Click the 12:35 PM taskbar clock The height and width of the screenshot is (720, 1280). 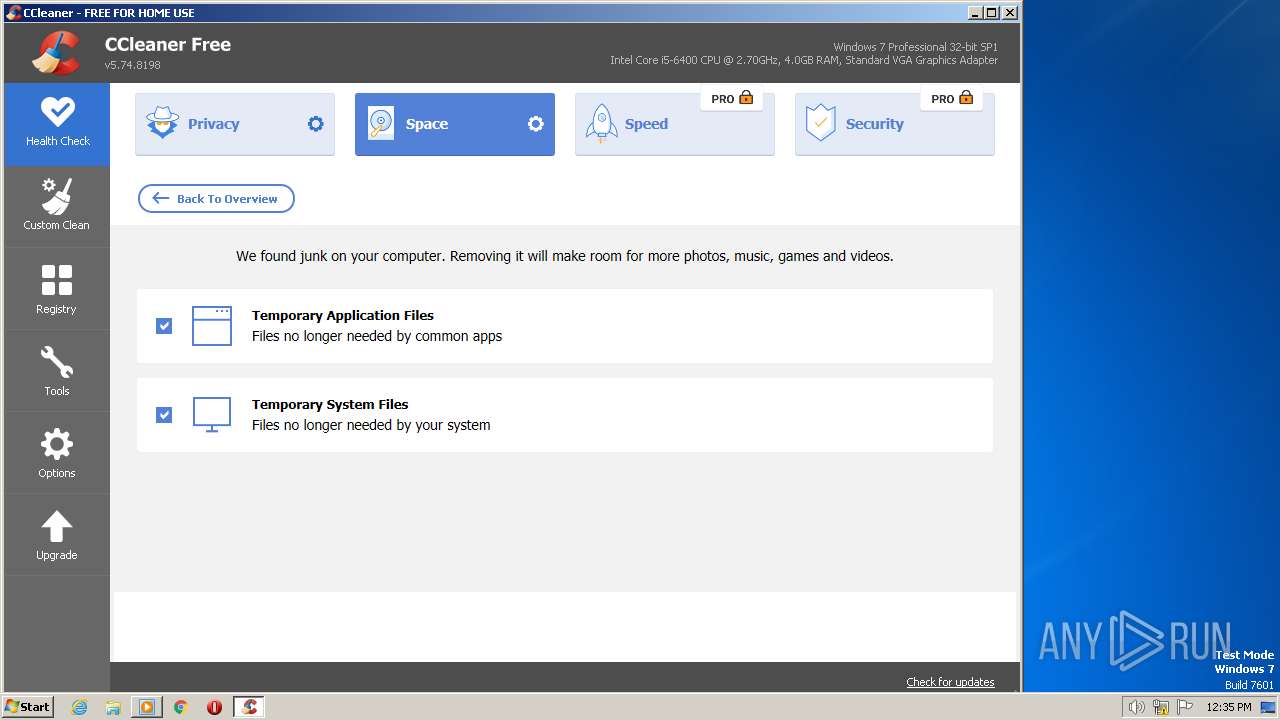[1229, 707]
